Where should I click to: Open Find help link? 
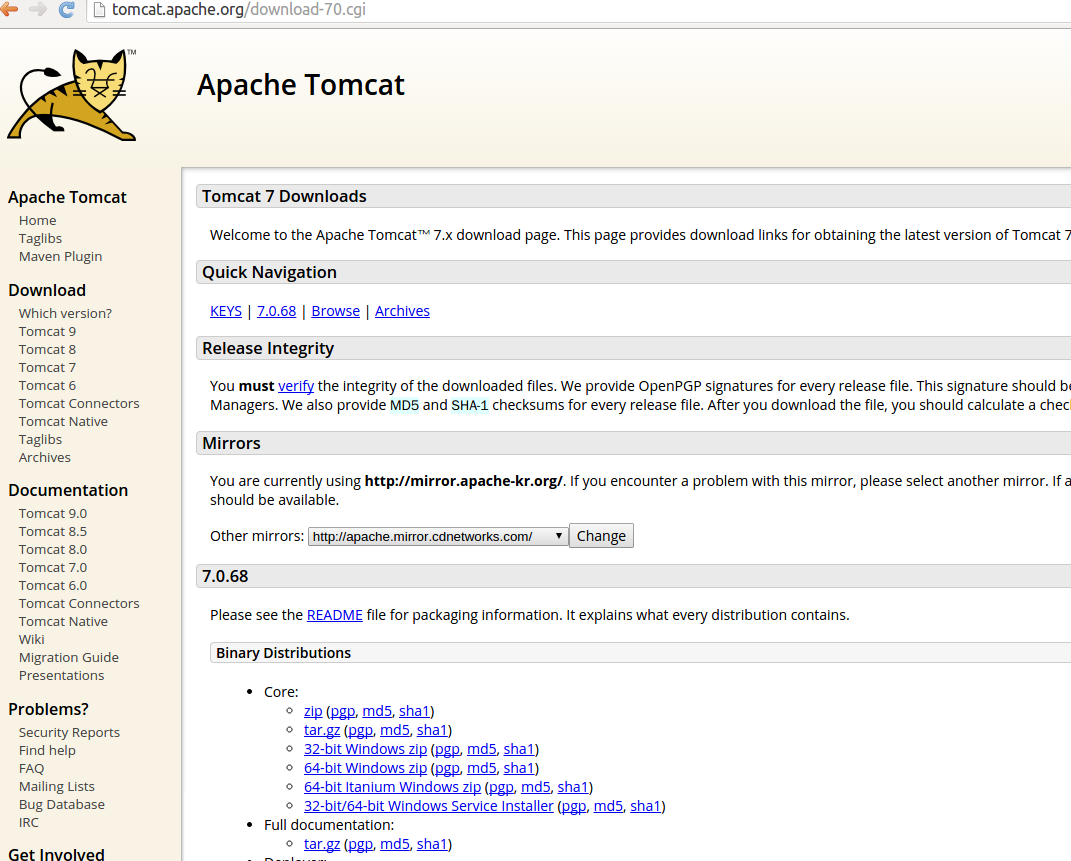pyautogui.click(x=47, y=750)
